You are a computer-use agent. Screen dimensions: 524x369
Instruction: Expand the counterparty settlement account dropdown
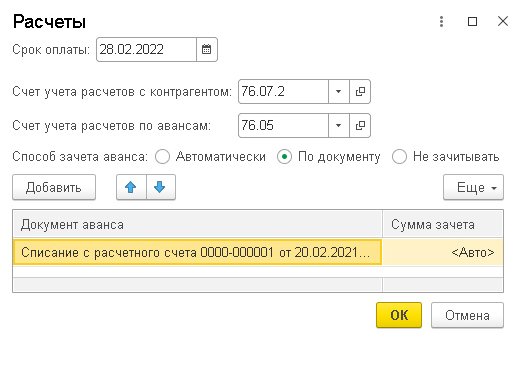[x=339, y=91]
